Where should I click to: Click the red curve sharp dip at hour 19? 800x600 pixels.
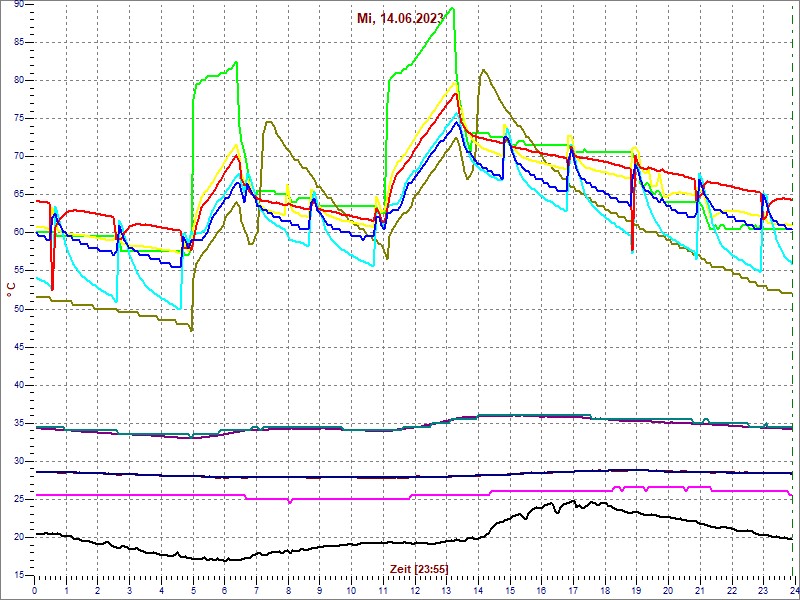tap(632, 248)
